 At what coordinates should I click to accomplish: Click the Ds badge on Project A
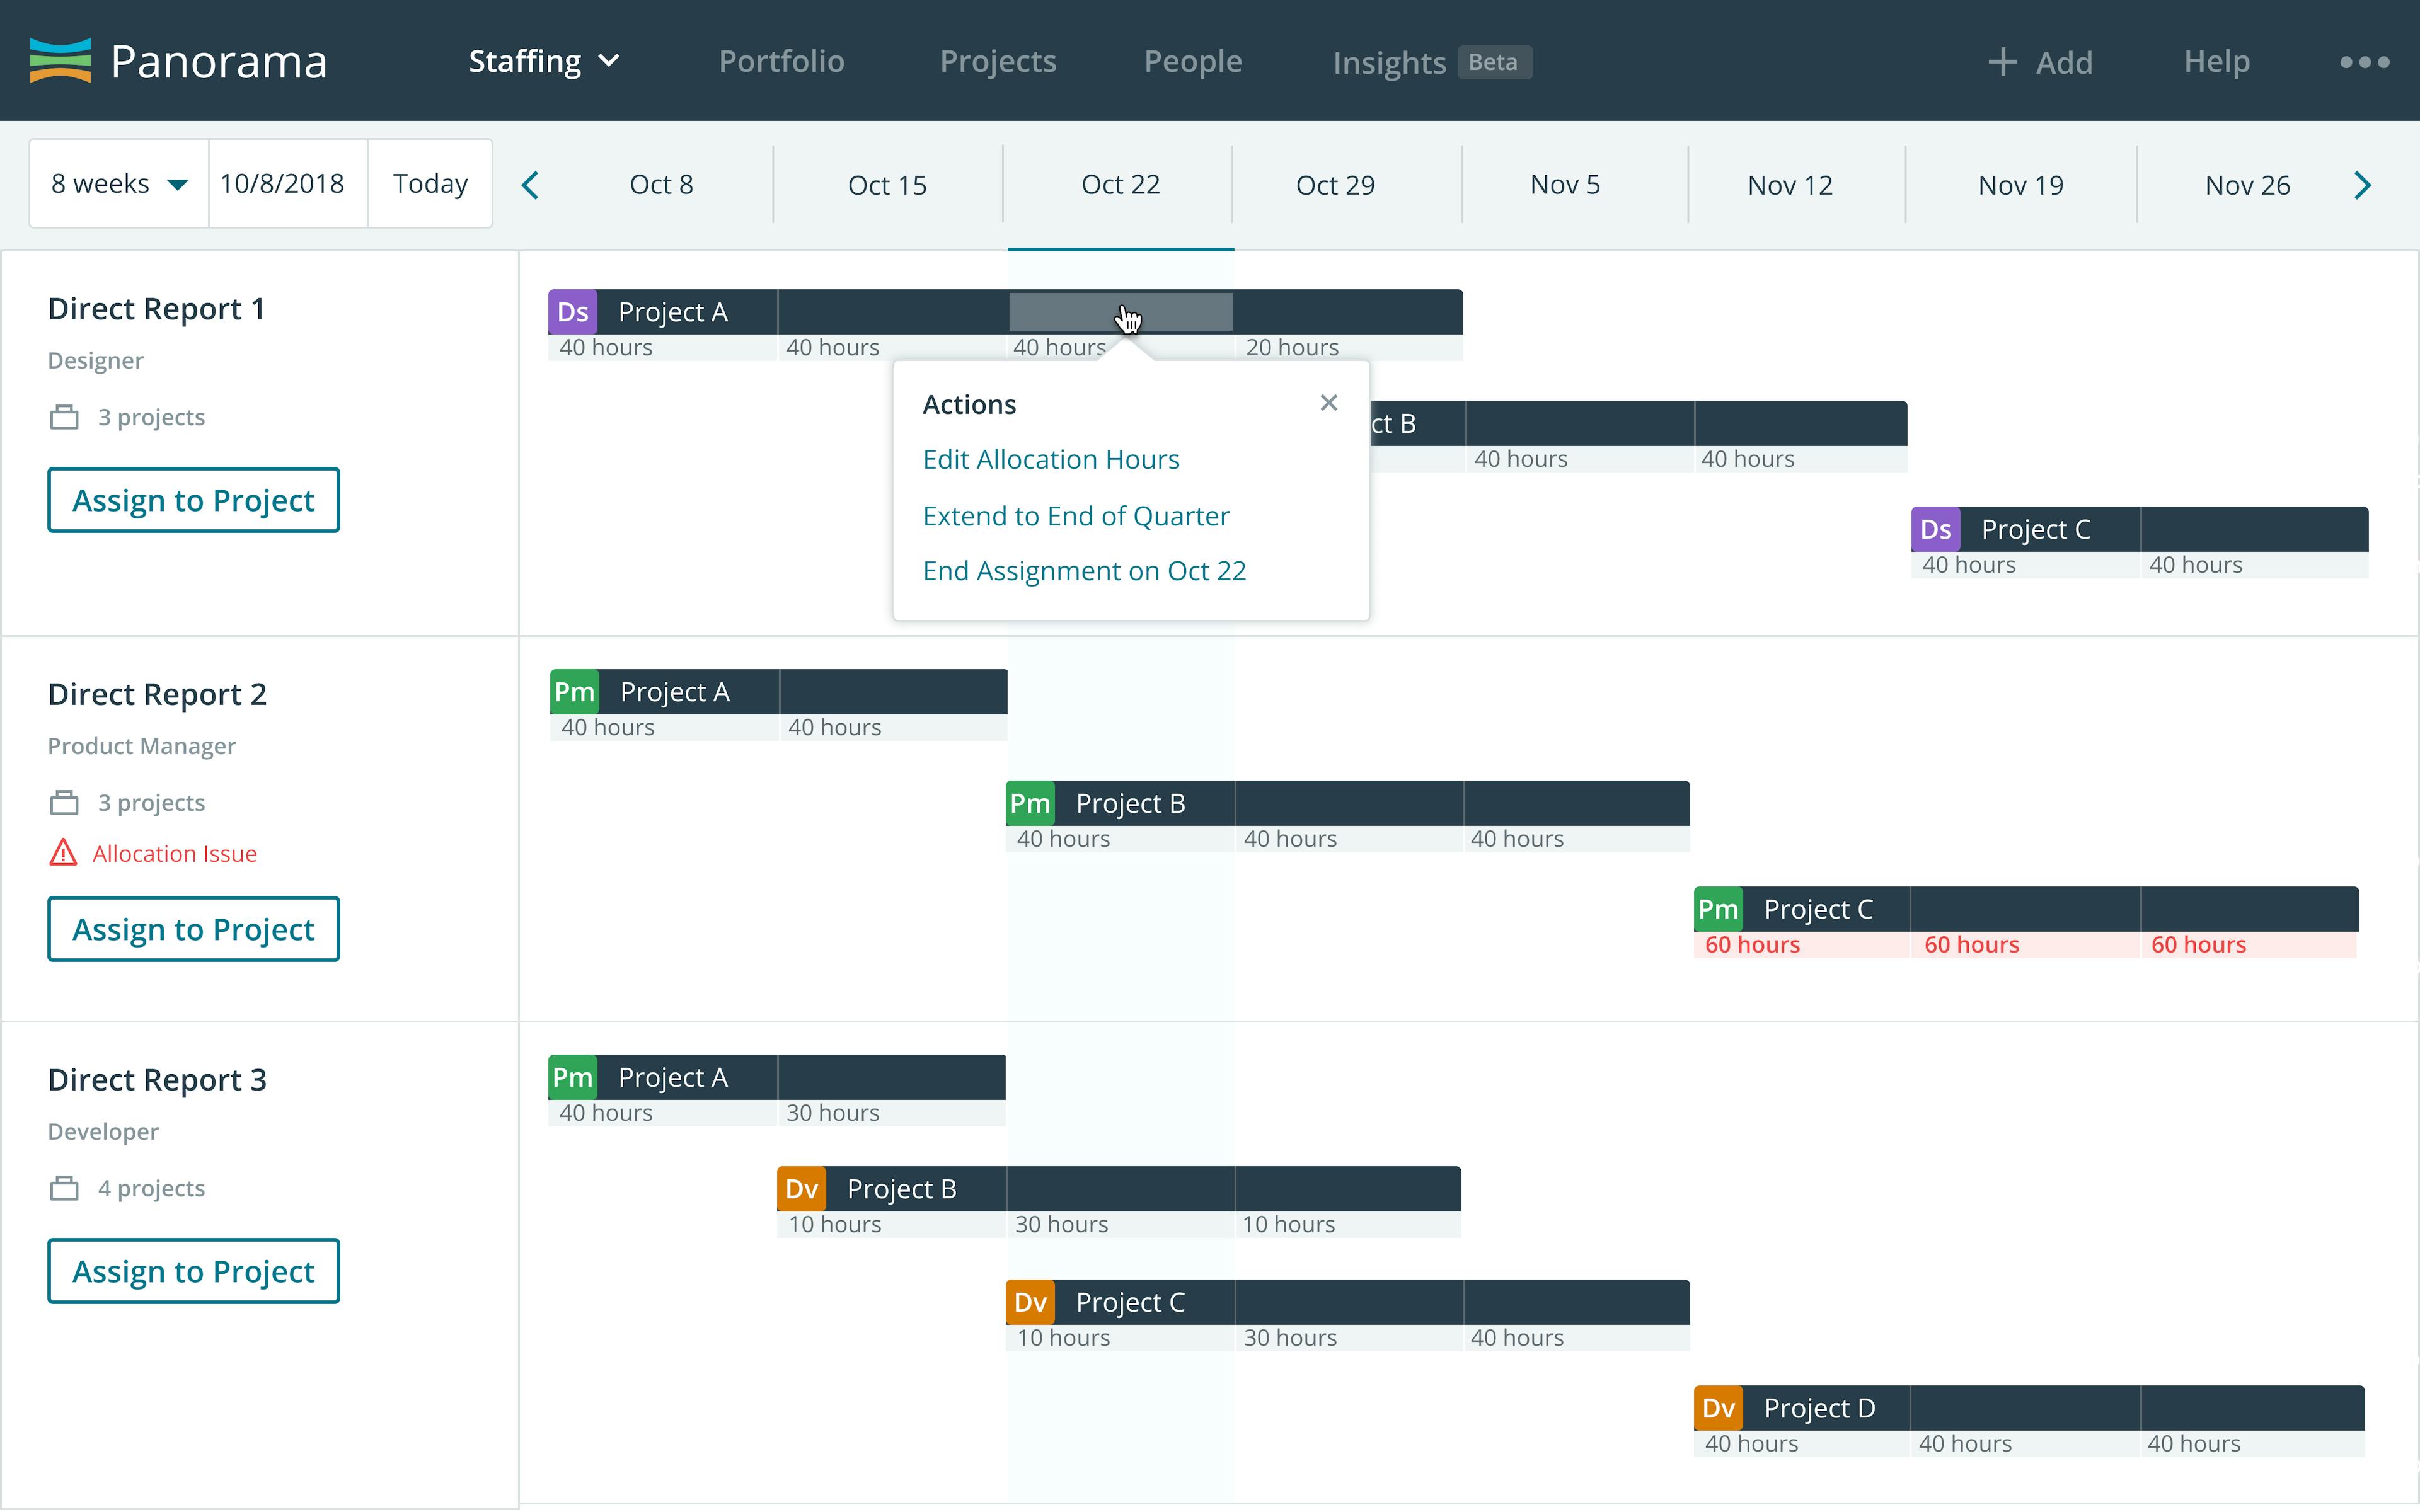pos(572,311)
